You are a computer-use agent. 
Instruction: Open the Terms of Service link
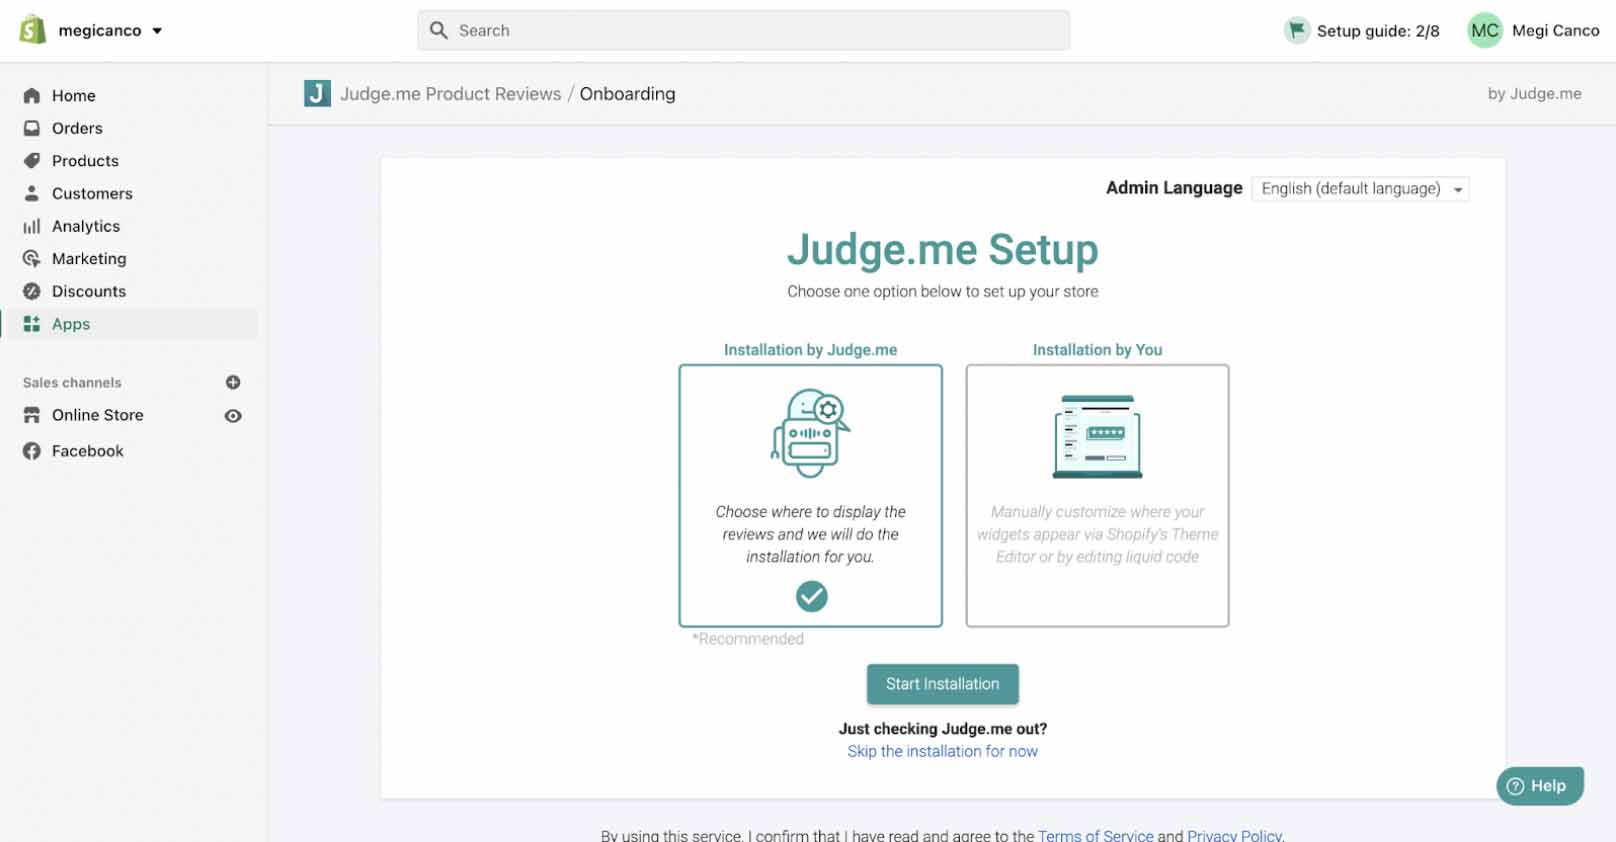(x=1095, y=835)
